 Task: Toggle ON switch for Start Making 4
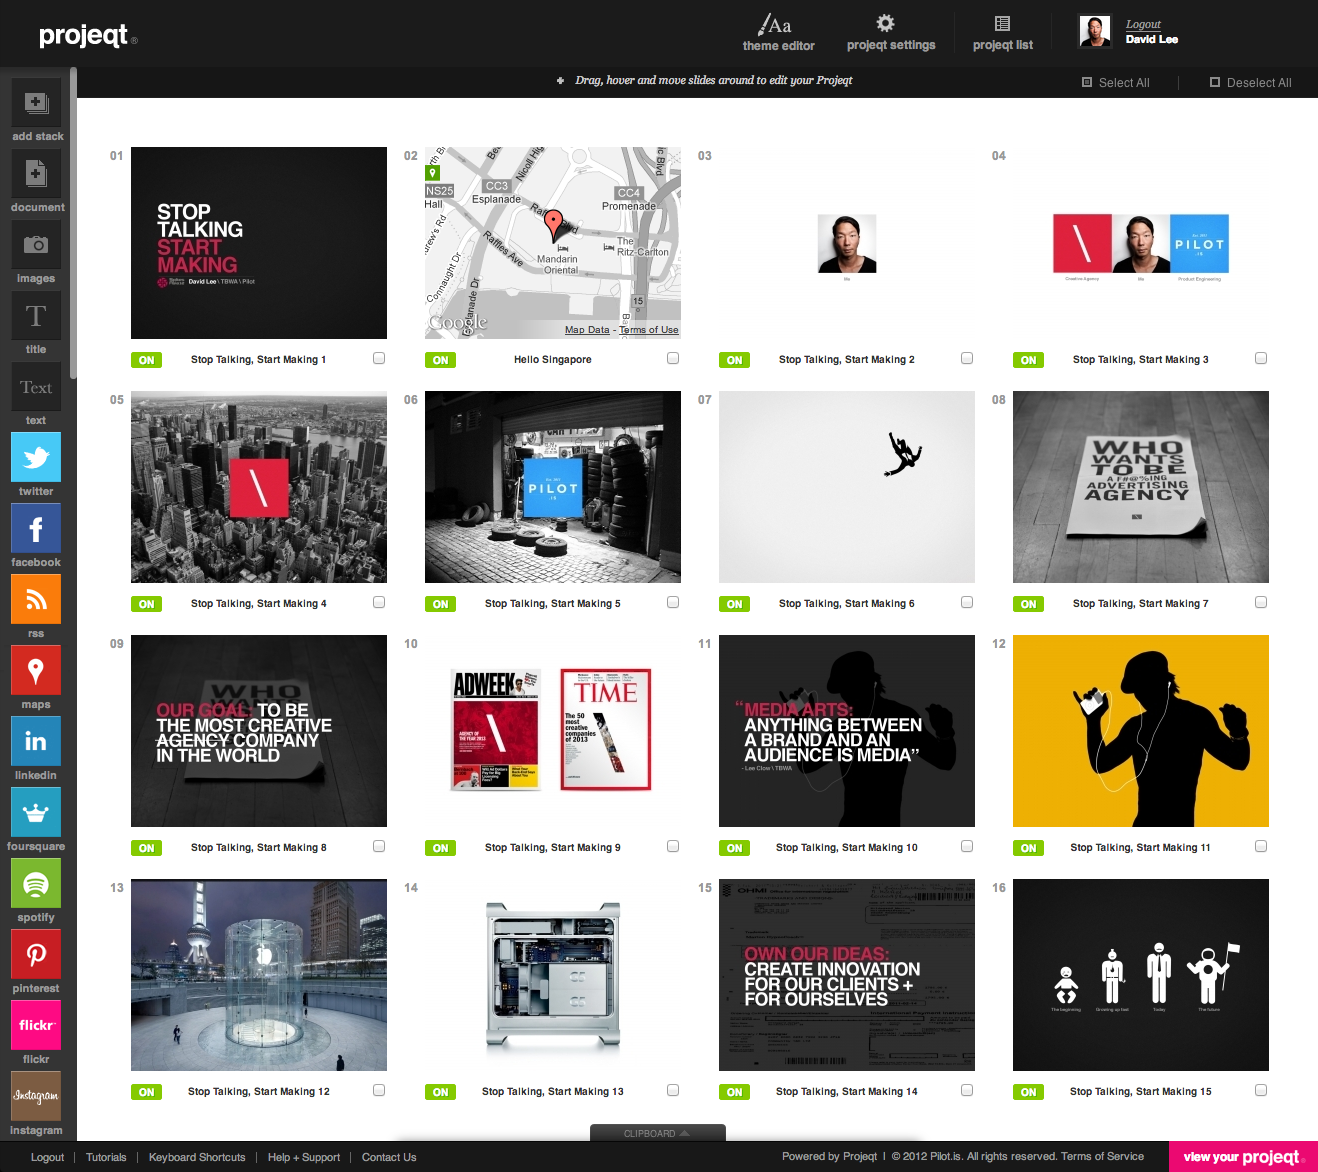[147, 604]
